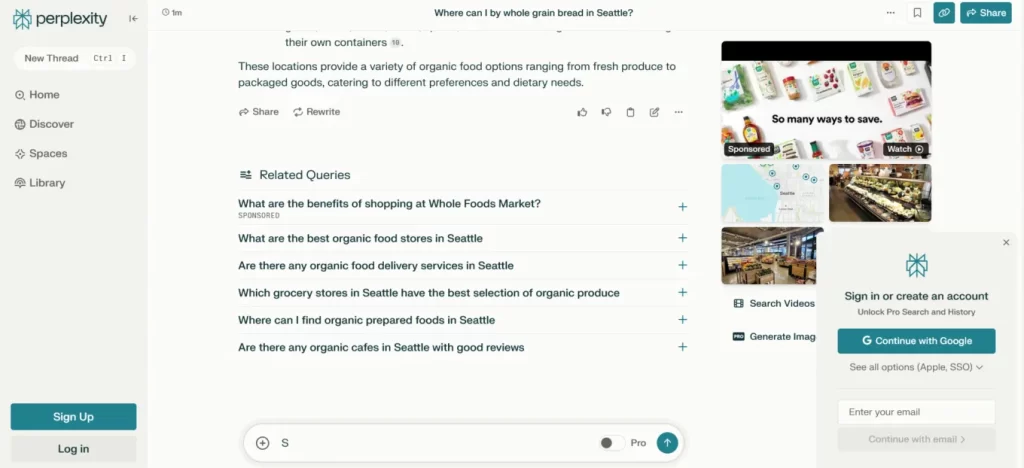Click the edit query pencil icon
The width and height of the screenshot is (1024, 468).
pos(654,112)
